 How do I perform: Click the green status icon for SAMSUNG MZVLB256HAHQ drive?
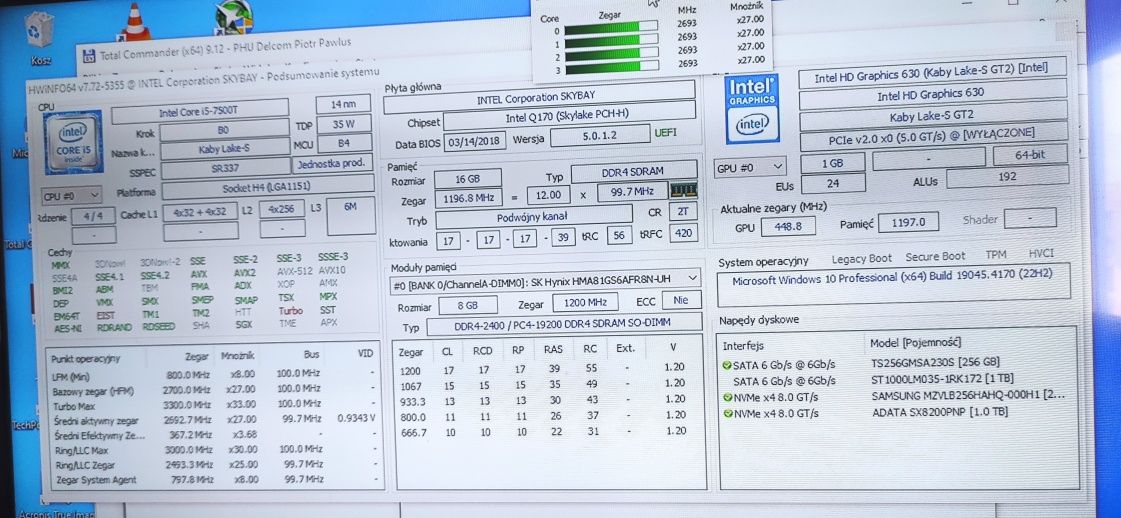(727, 398)
